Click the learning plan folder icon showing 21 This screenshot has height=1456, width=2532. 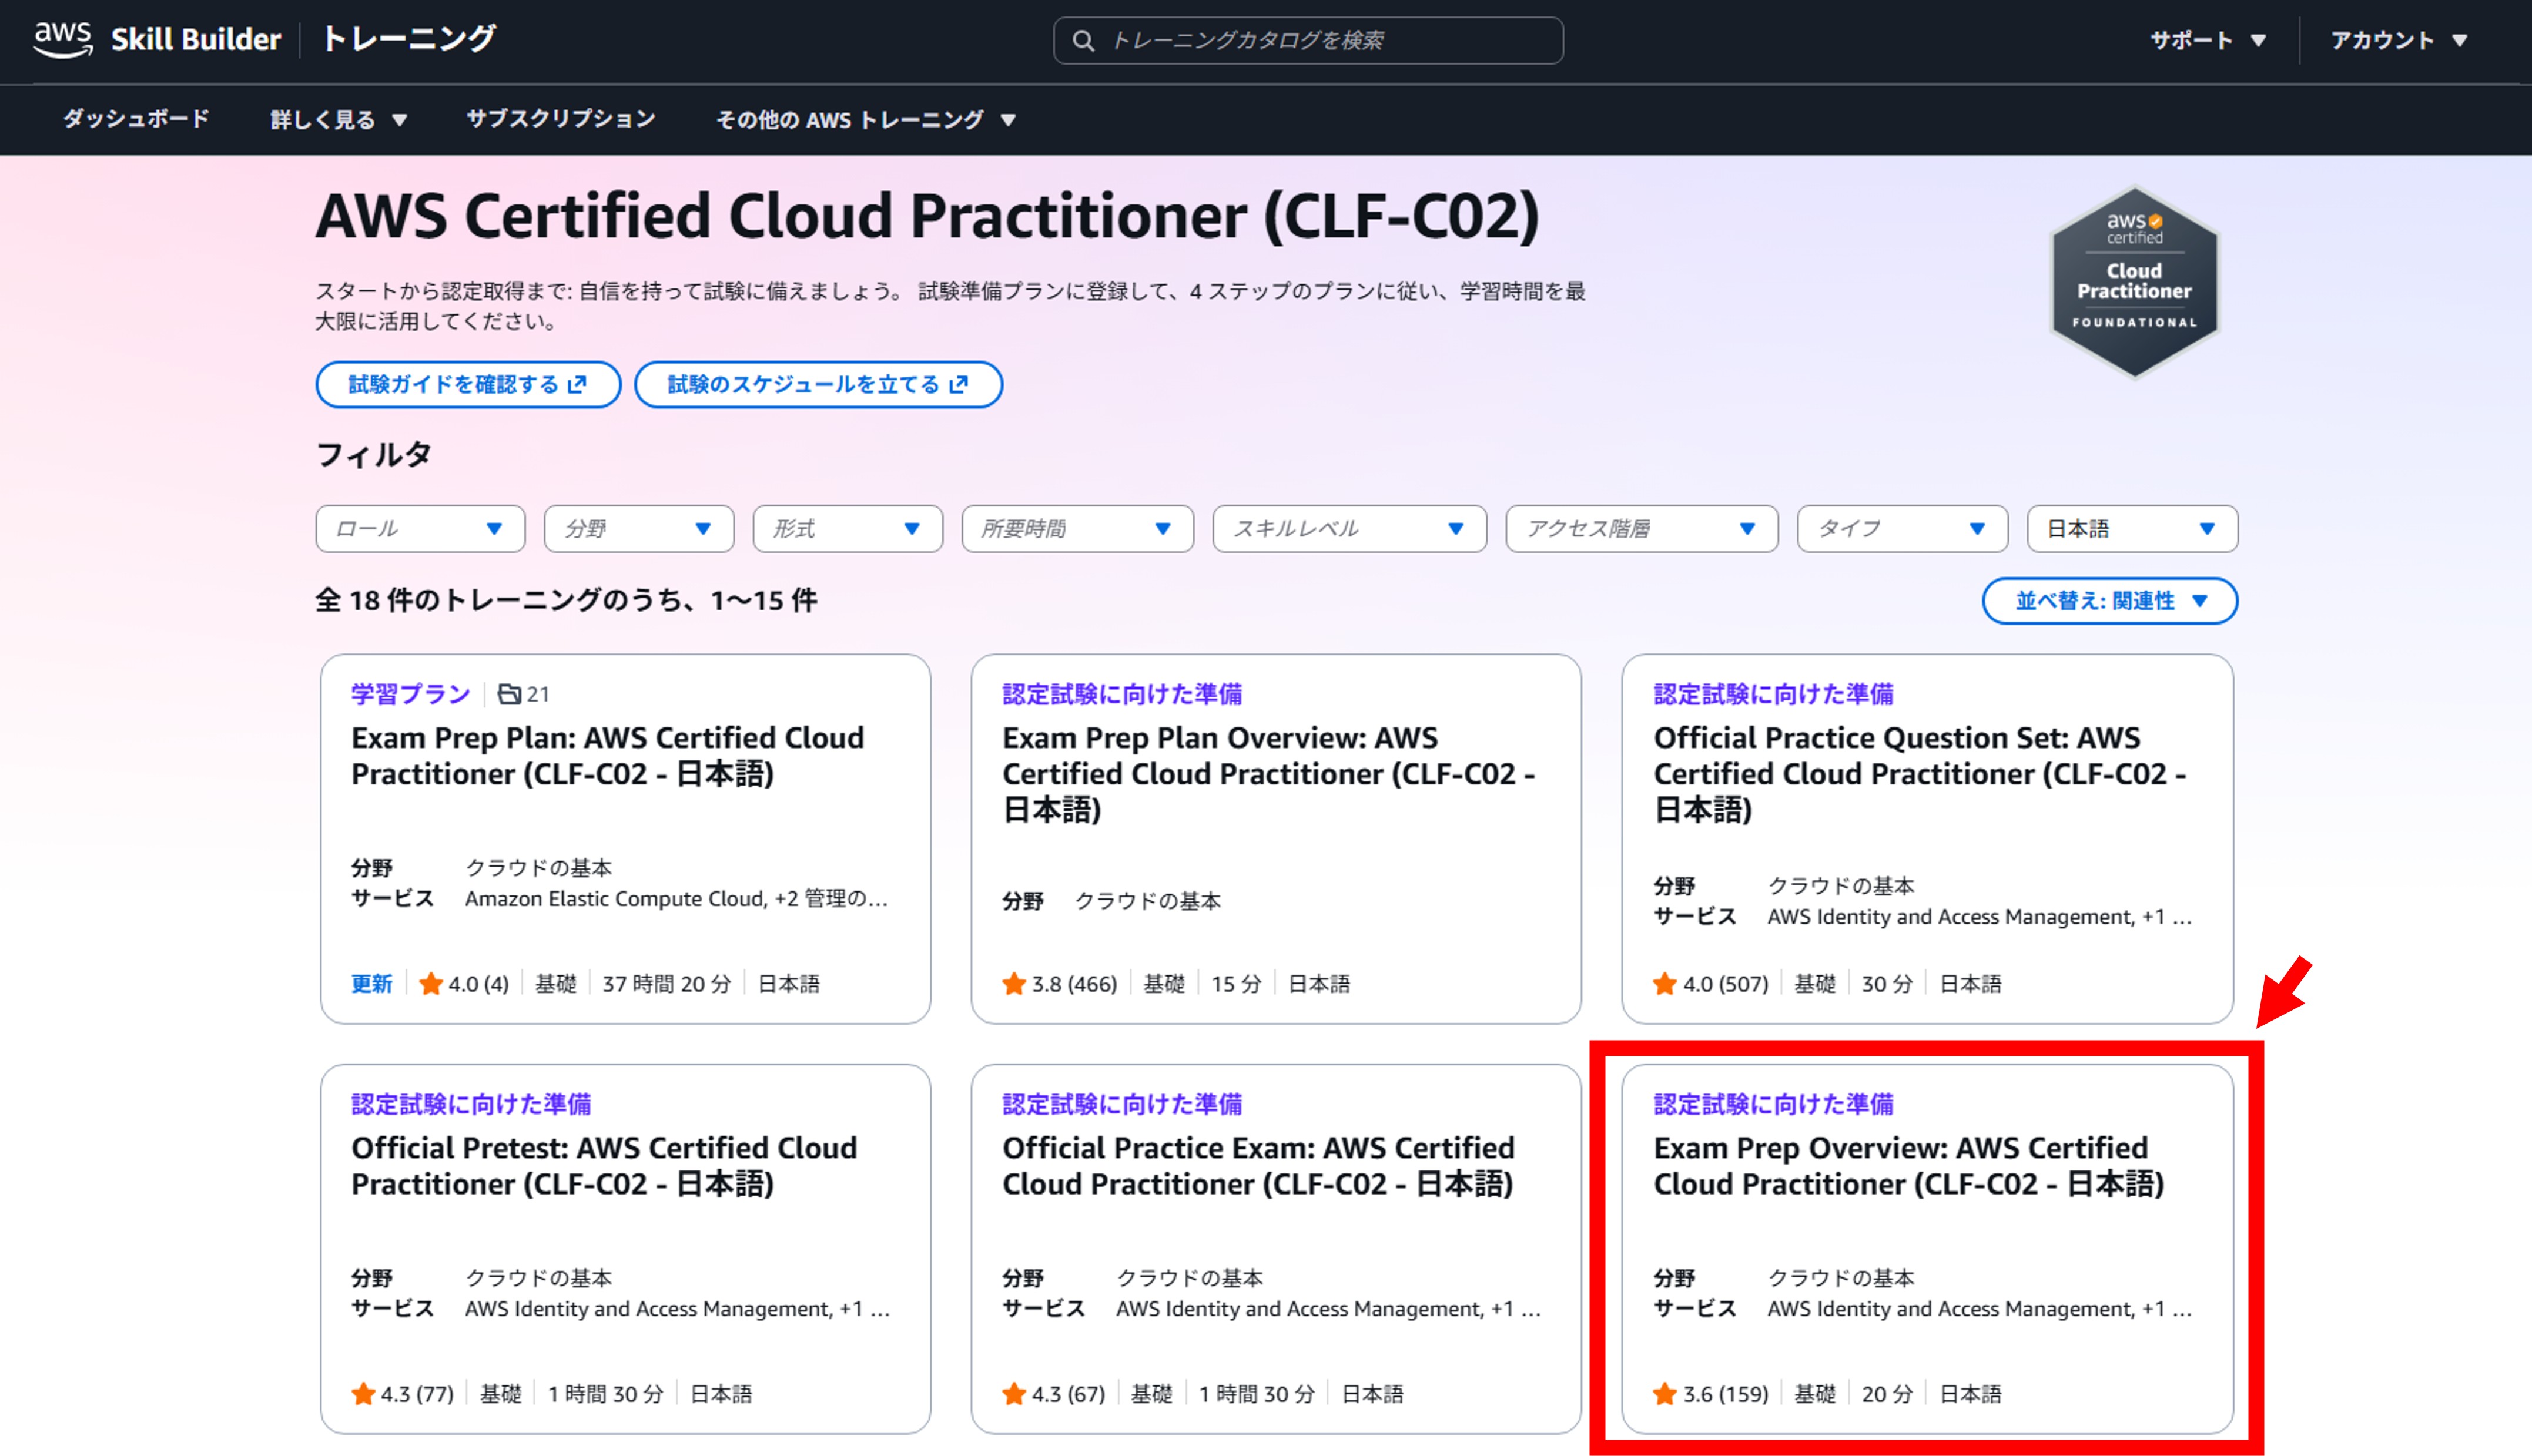pos(510,694)
